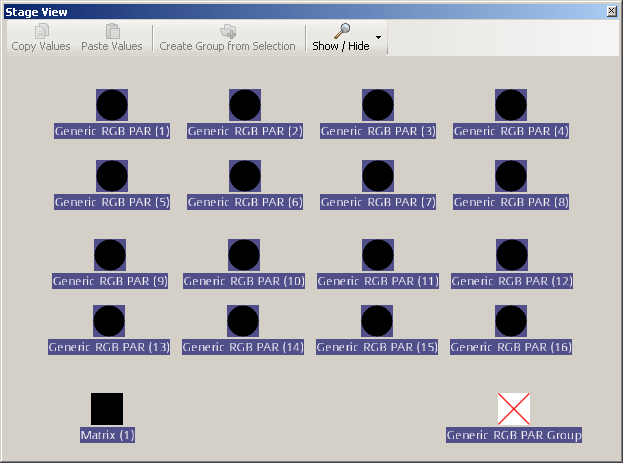Screen dimensions: 623x463
Task: Click the Generic RGB PAR (1) fixture icon
Action: (x=112, y=105)
